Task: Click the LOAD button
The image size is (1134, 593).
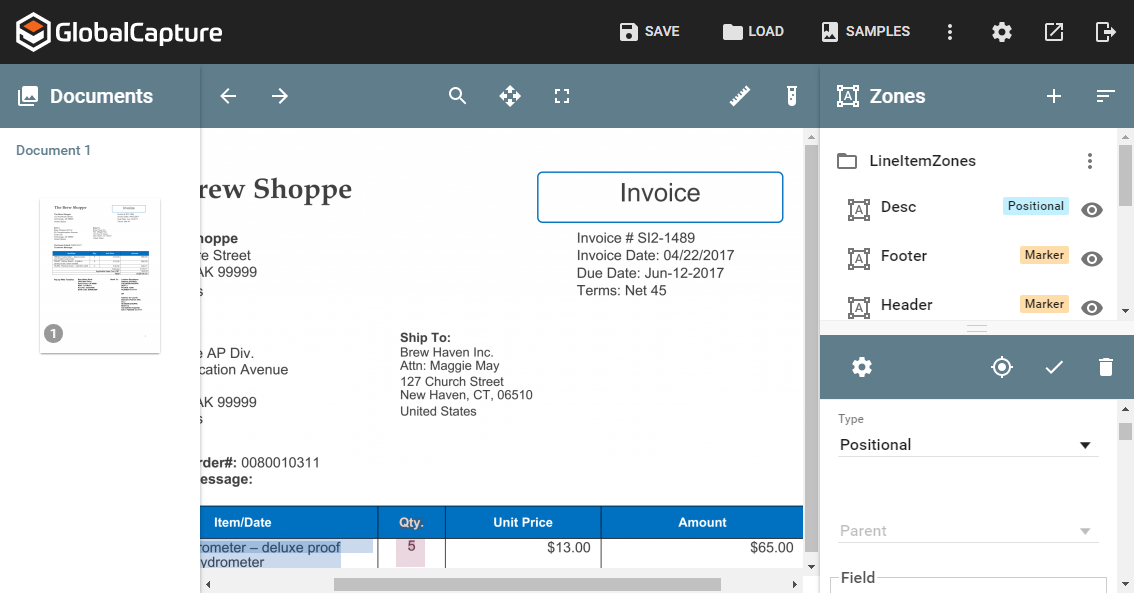Action: point(753,31)
